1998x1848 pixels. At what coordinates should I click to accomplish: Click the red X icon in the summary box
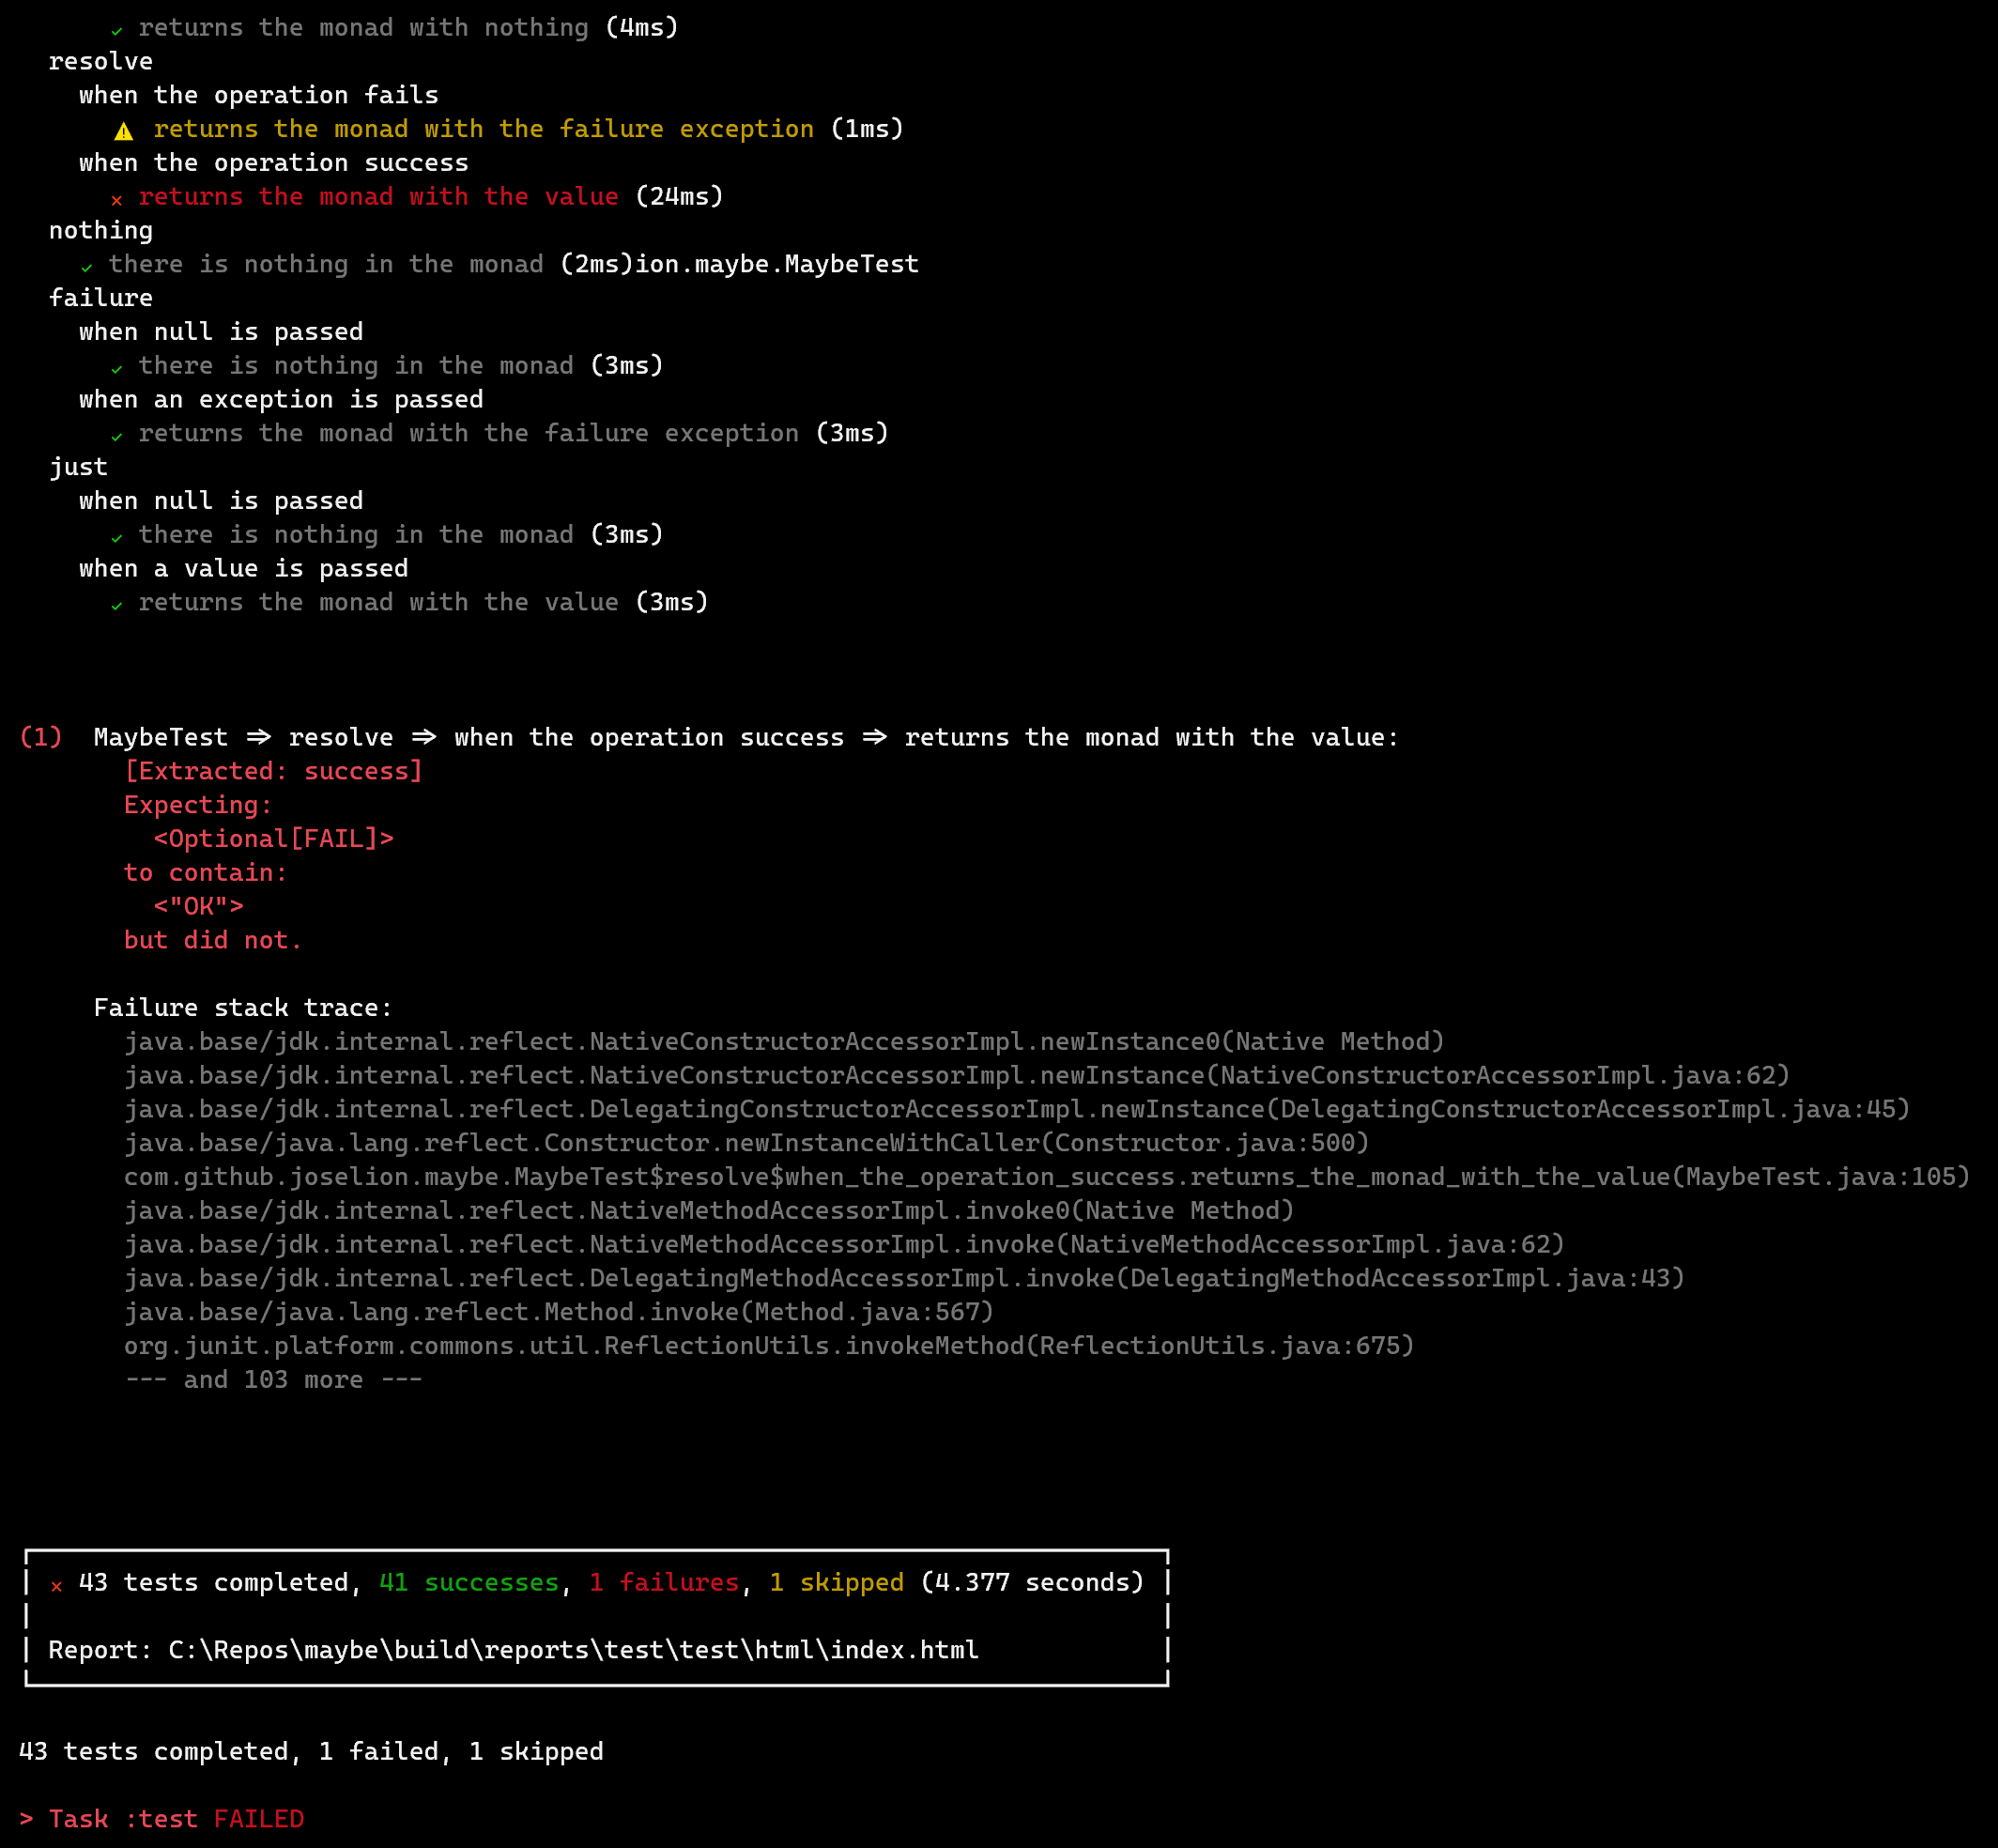[x=56, y=1585]
